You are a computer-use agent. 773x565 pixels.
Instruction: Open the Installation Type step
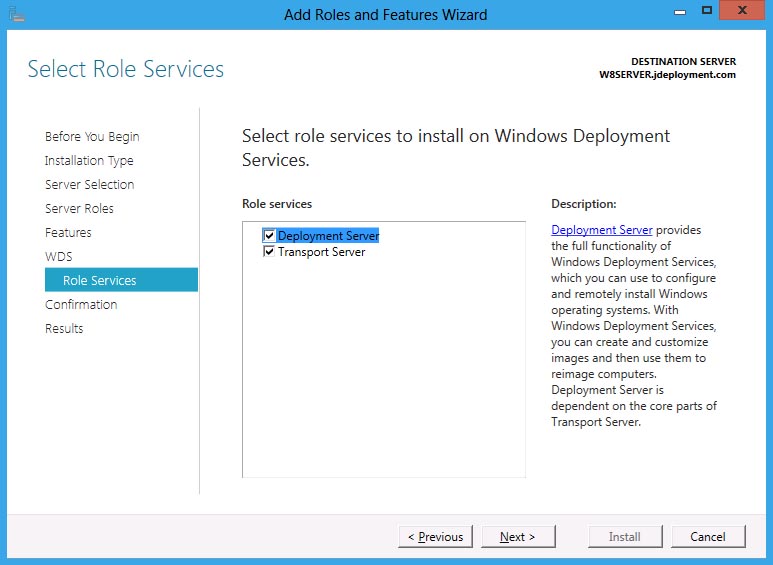click(x=89, y=161)
